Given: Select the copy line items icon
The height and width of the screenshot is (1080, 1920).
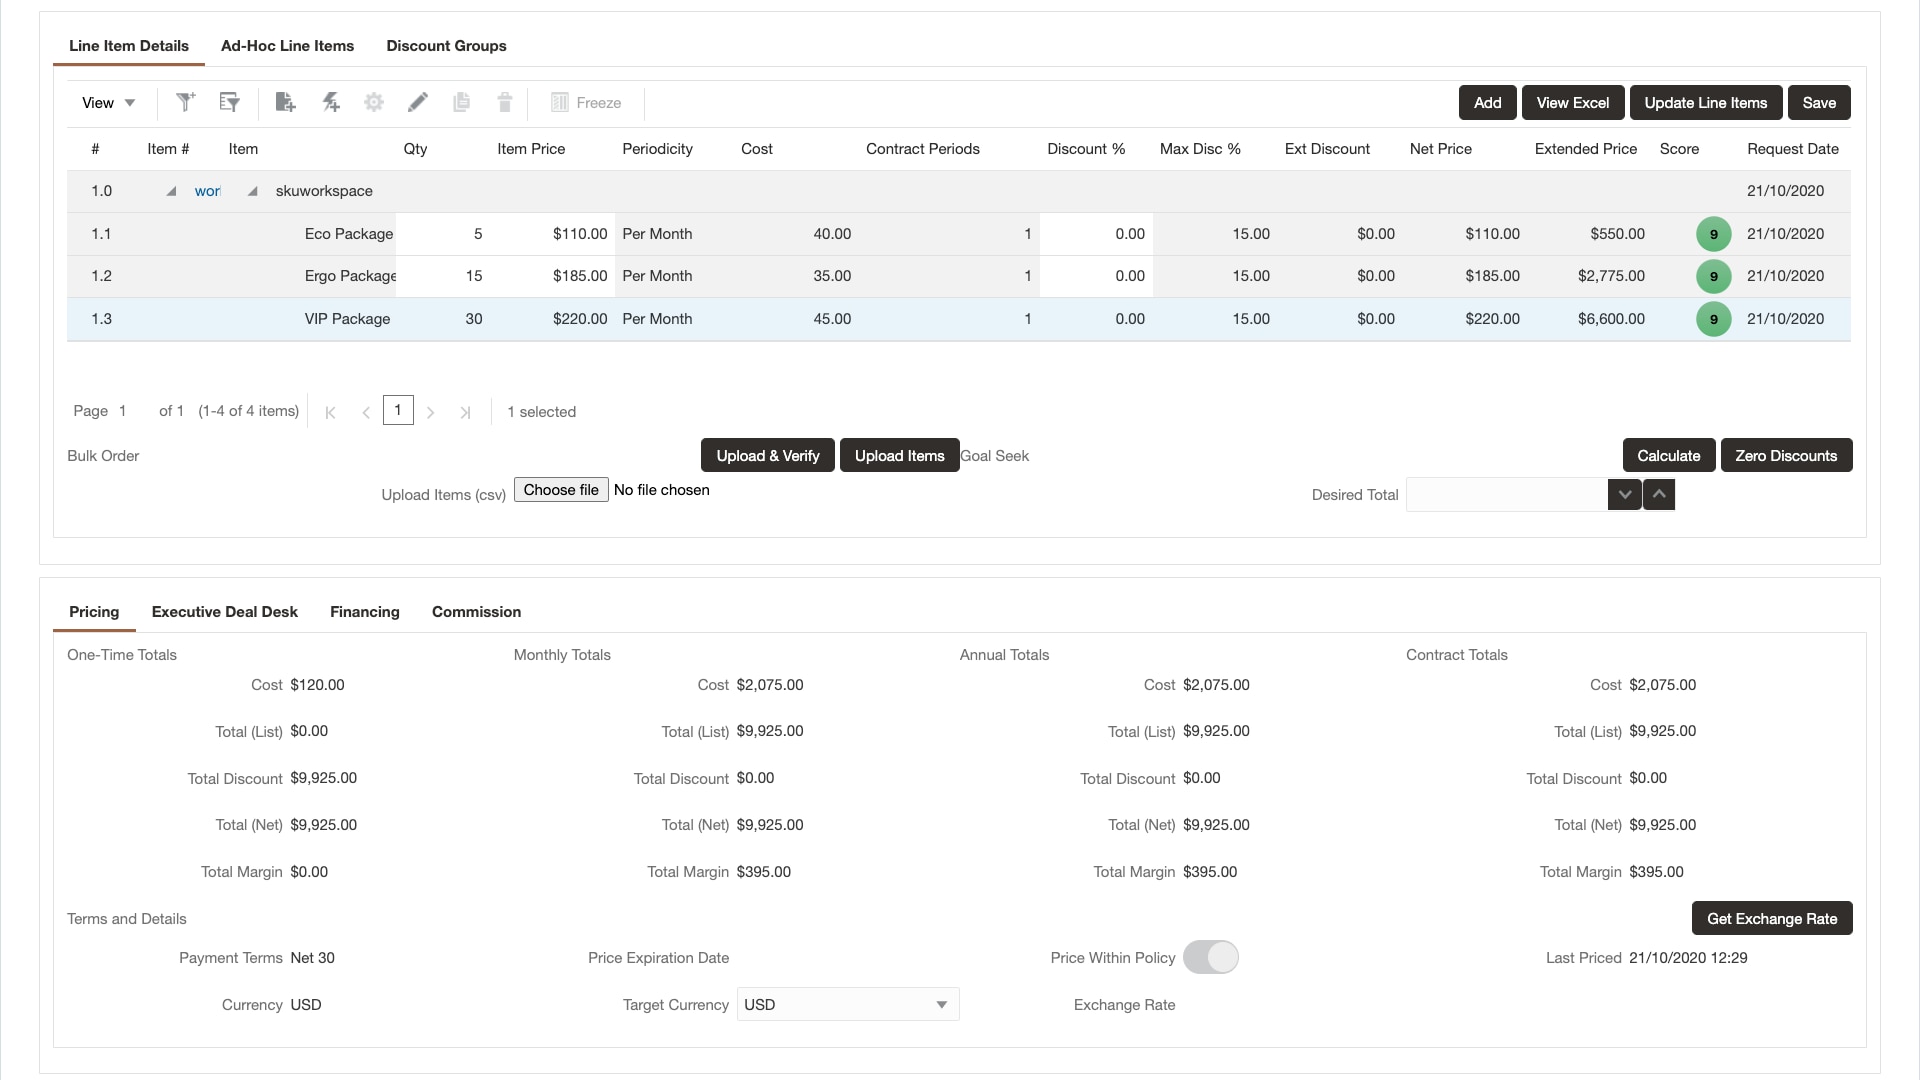Looking at the screenshot, I should pos(461,102).
